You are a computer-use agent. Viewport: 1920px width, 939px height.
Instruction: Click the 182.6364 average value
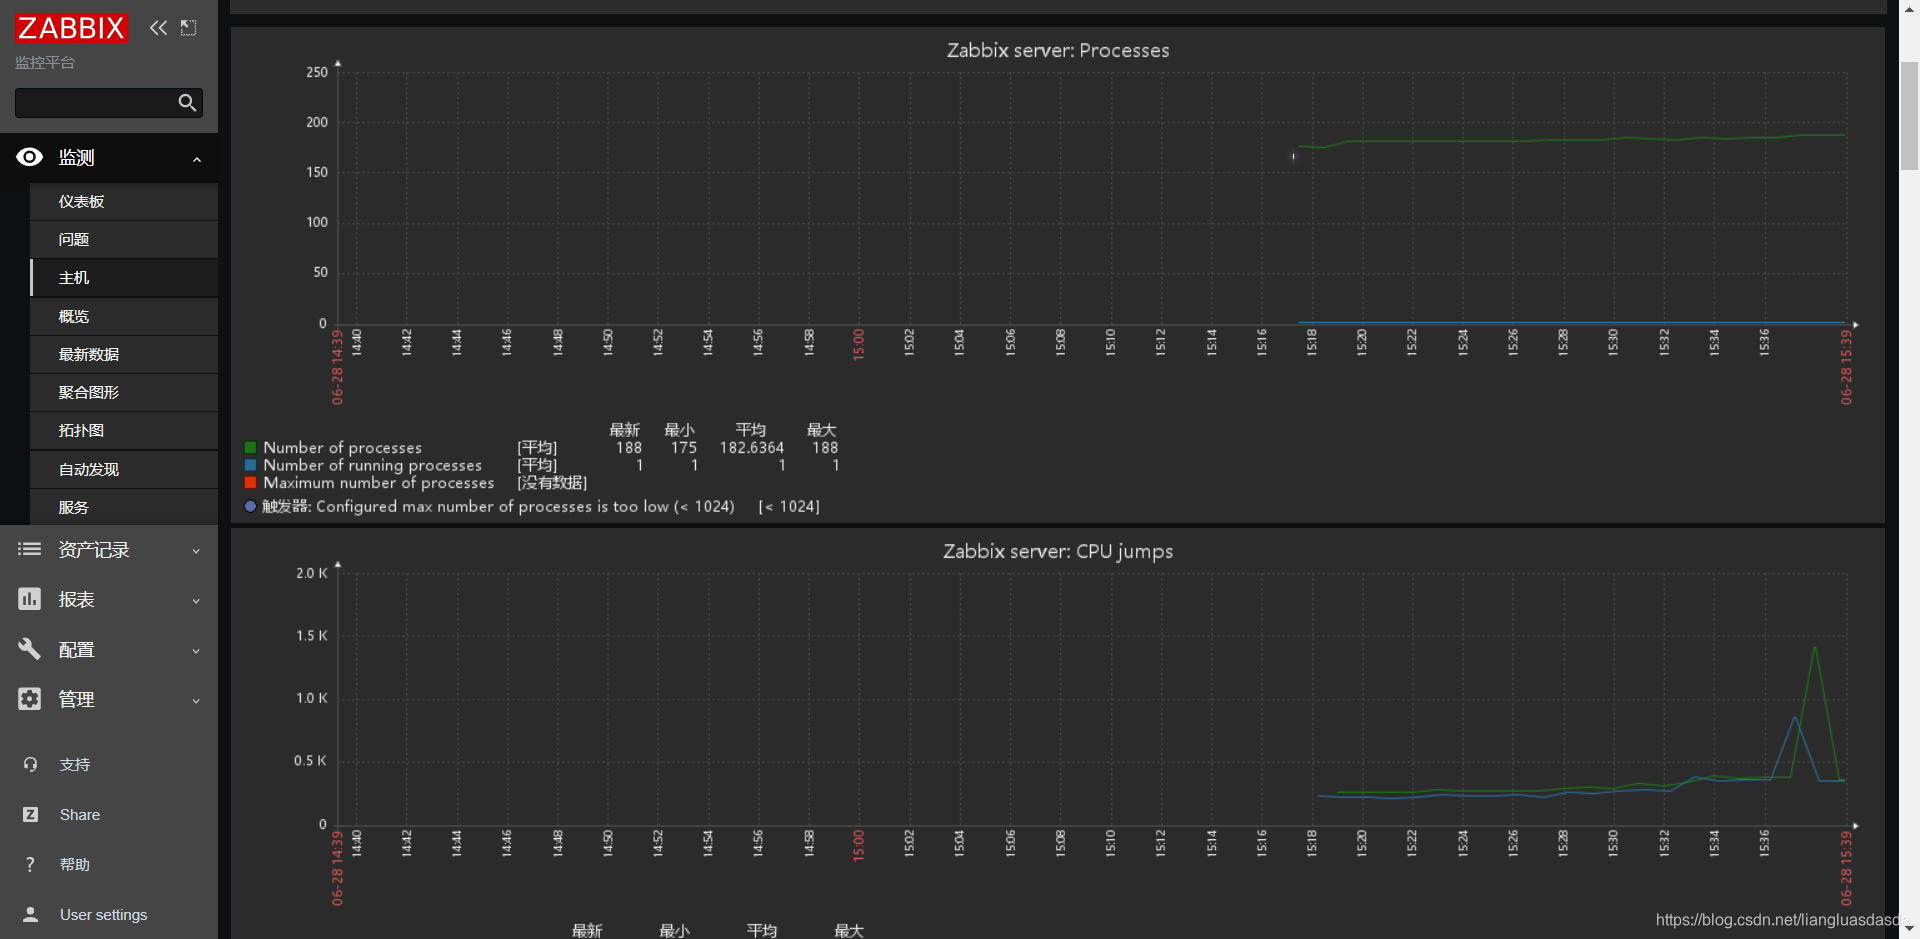(x=752, y=448)
